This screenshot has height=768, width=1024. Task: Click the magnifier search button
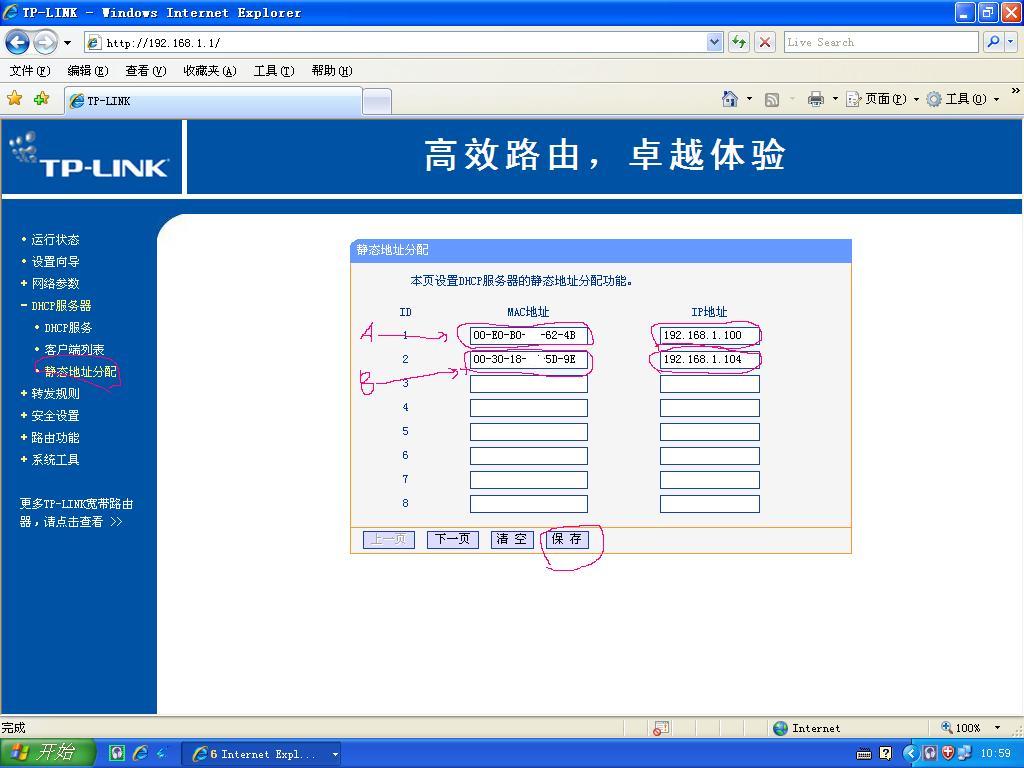993,42
